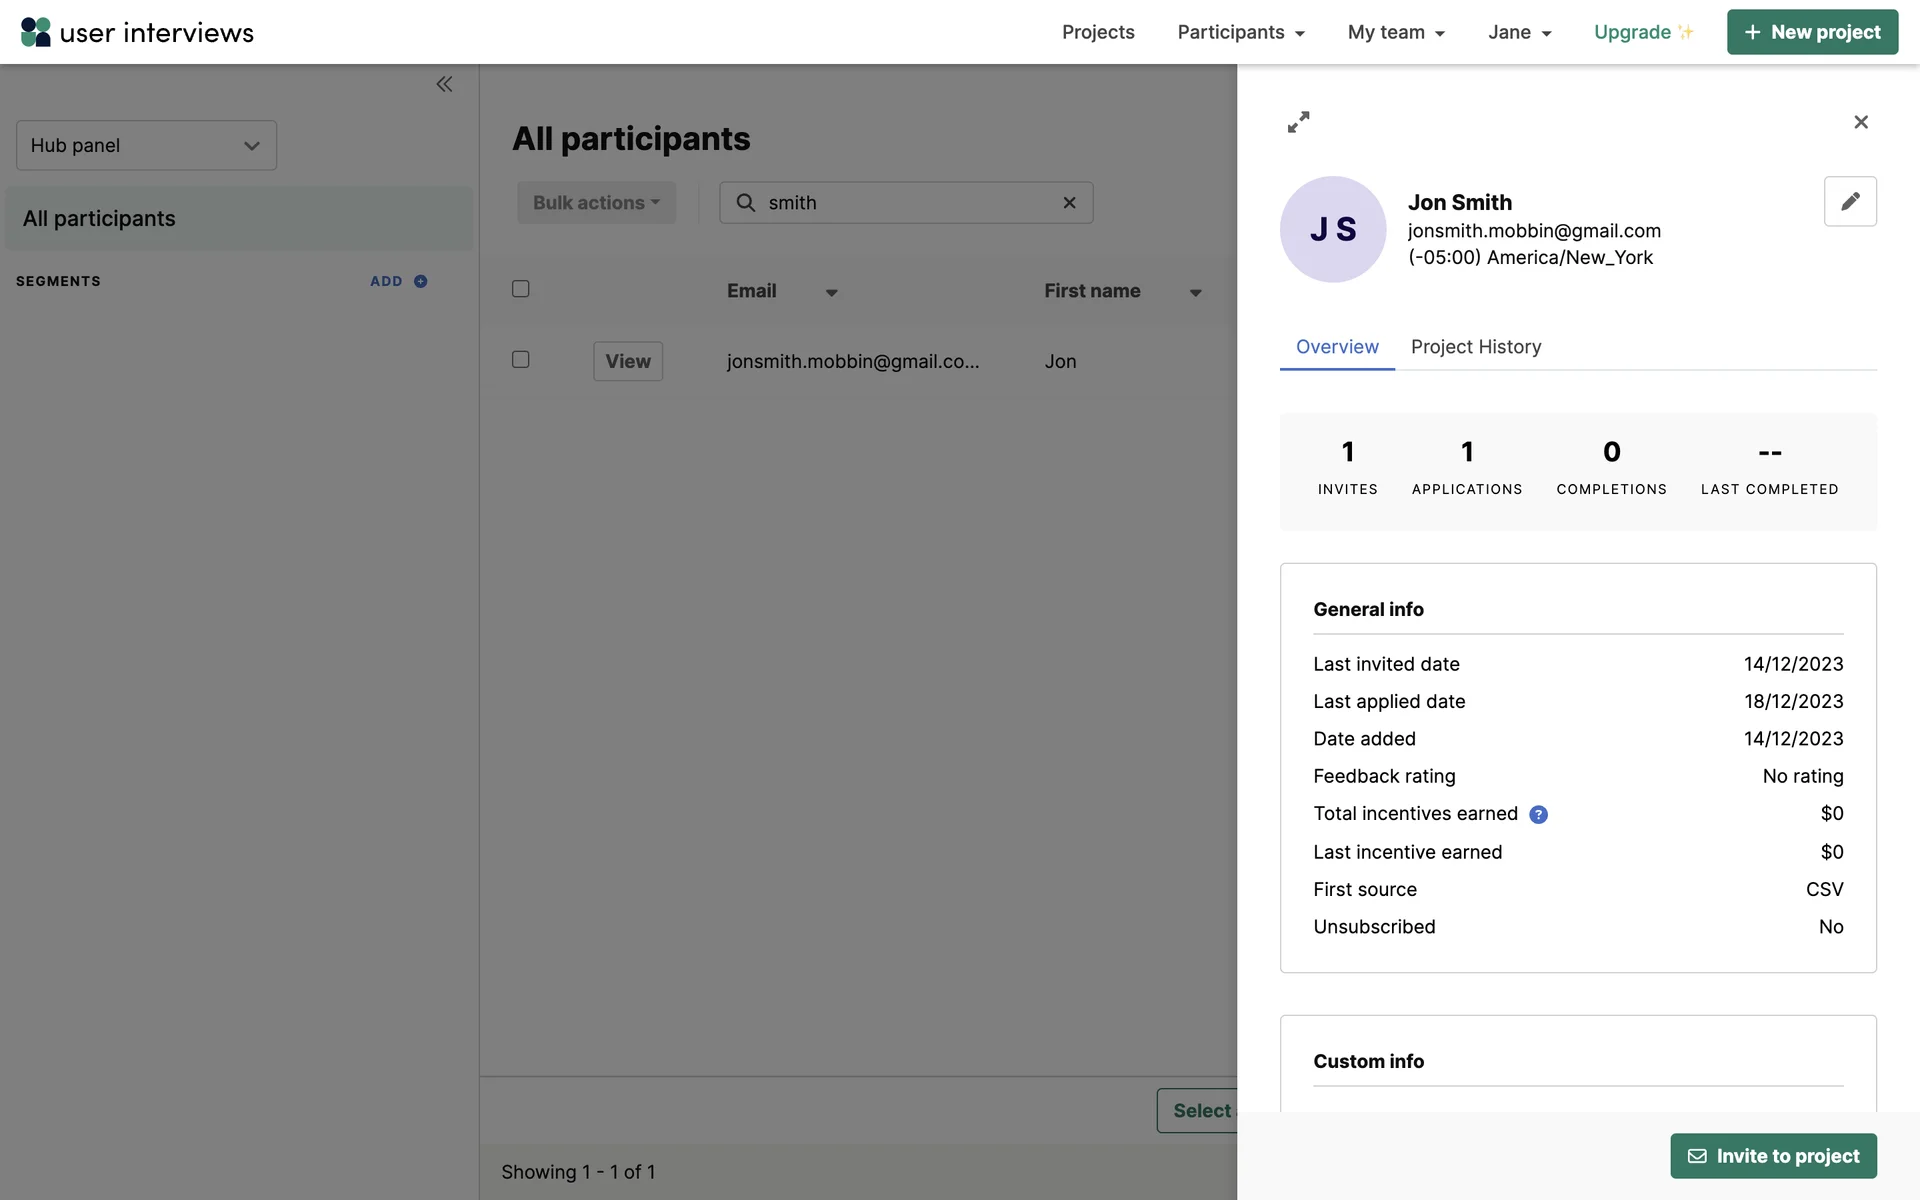Image resolution: width=1920 pixels, height=1200 pixels.
Task: Open the First name column dropdown arrow
Action: [x=1195, y=293]
